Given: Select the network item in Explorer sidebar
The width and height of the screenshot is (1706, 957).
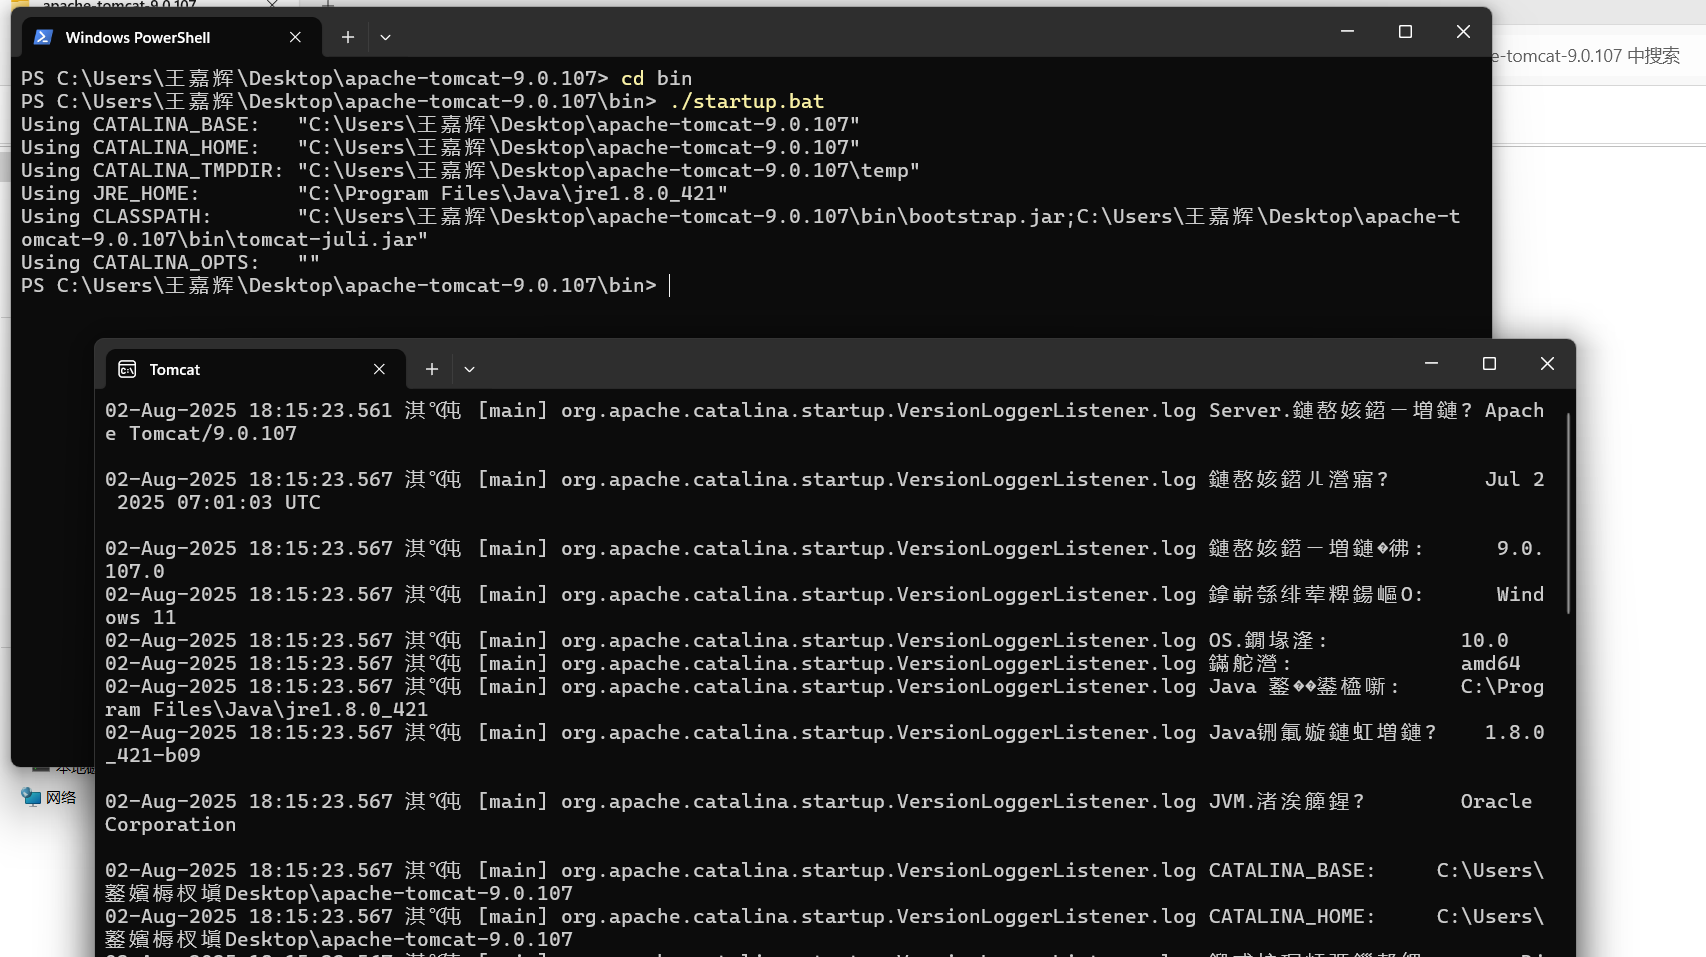Looking at the screenshot, I should tap(50, 797).
